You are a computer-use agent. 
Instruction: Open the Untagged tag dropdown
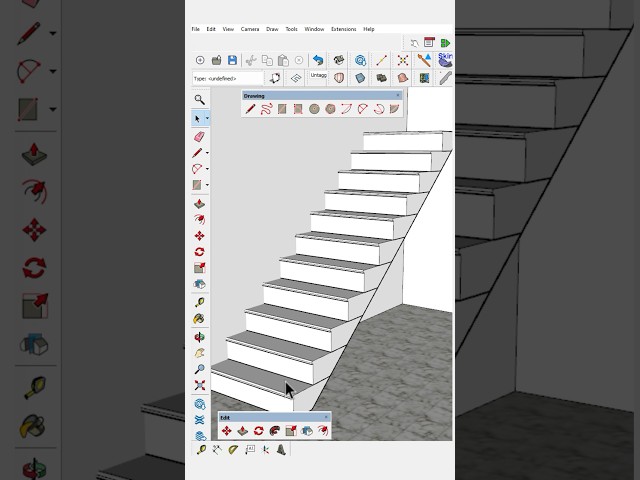[x=318, y=76]
